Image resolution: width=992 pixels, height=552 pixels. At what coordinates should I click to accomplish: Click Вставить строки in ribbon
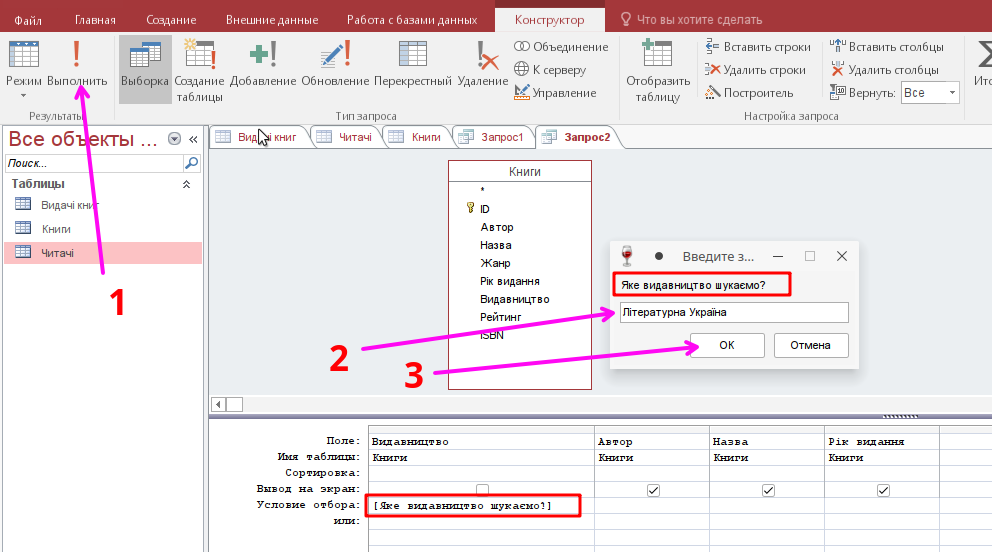[758, 47]
